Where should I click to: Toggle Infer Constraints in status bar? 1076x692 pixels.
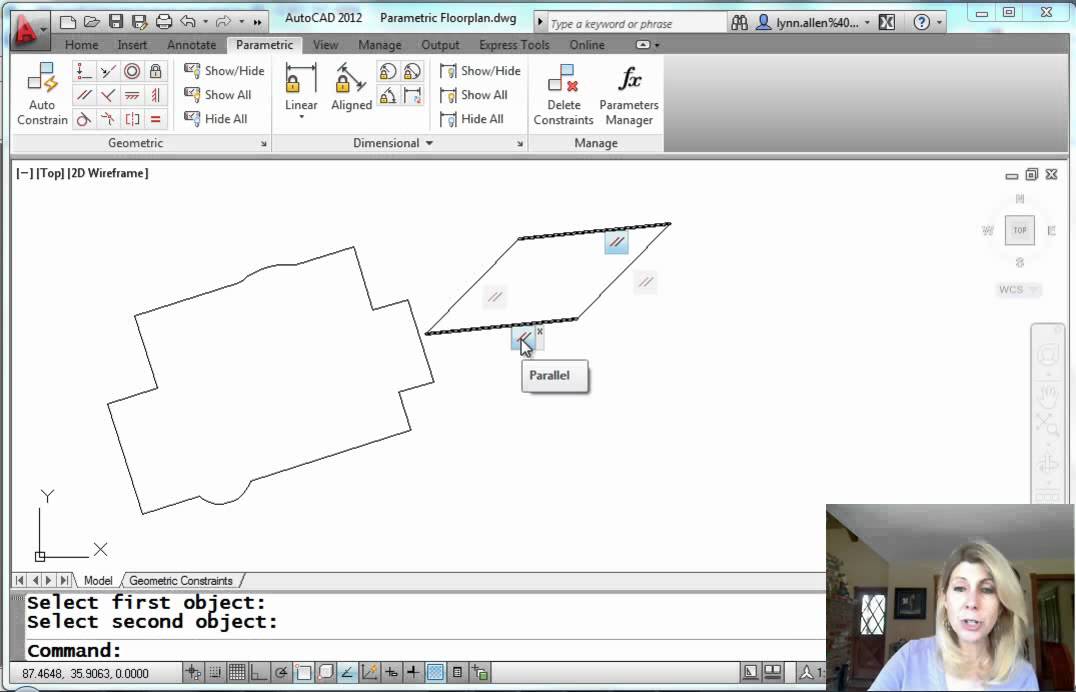[194, 672]
